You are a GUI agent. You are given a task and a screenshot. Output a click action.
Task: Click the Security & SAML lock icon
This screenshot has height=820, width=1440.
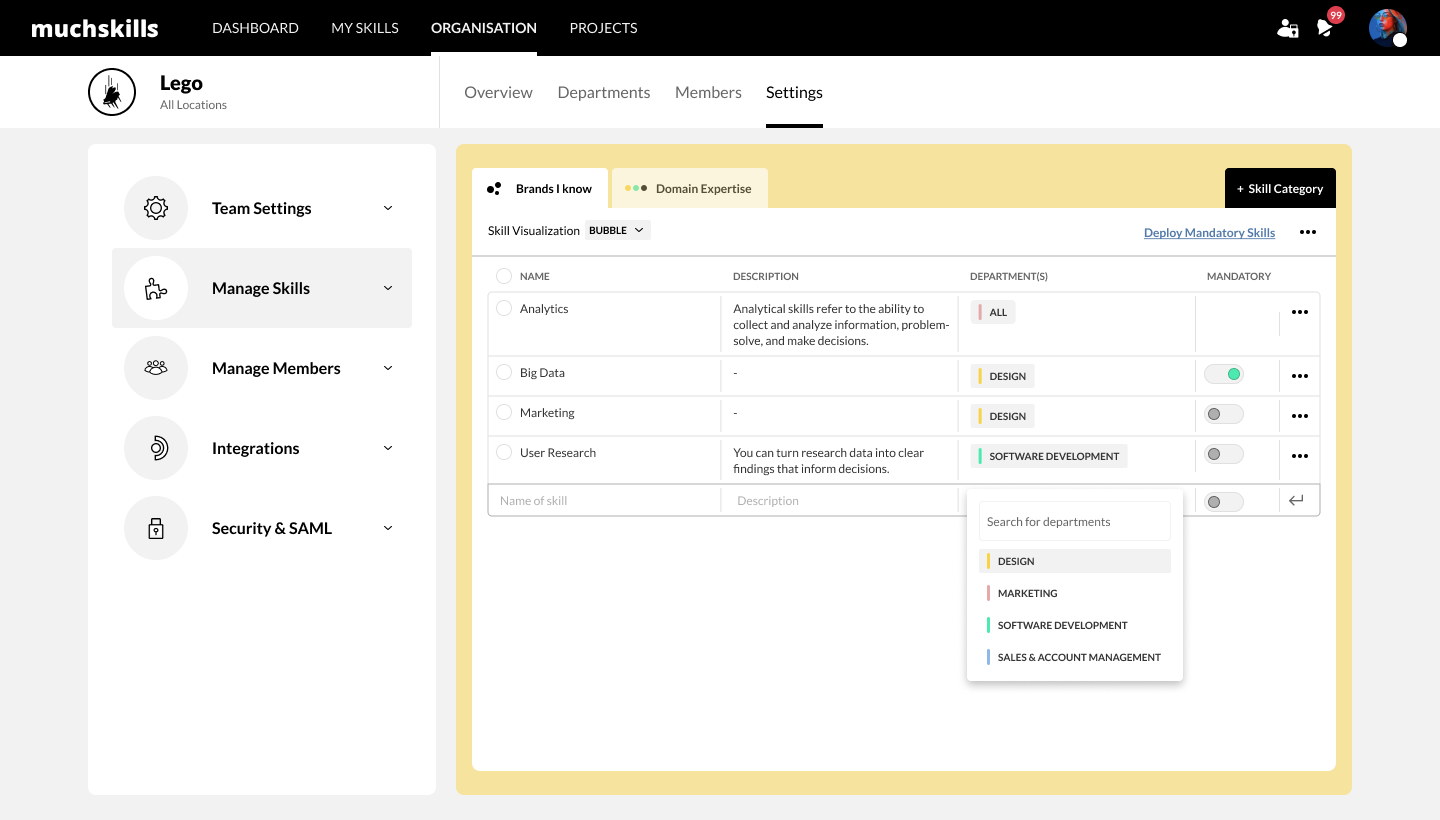pos(156,528)
